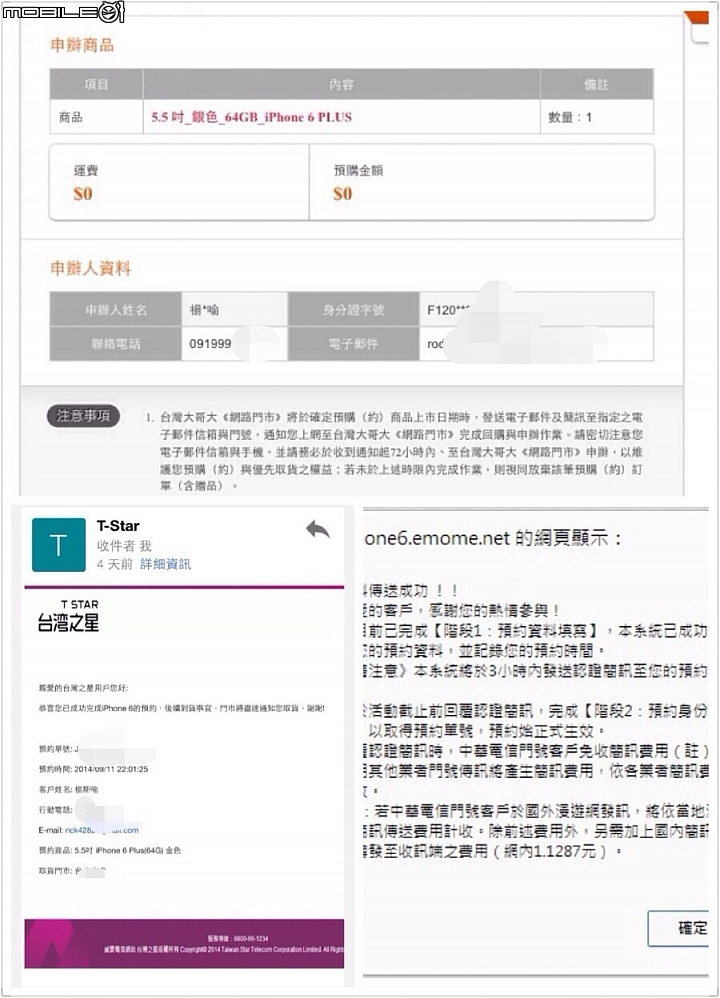Screen dimensions: 720x998
Task: Click the 申辦人姓名 header cell
Action: click(x=116, y=310)
